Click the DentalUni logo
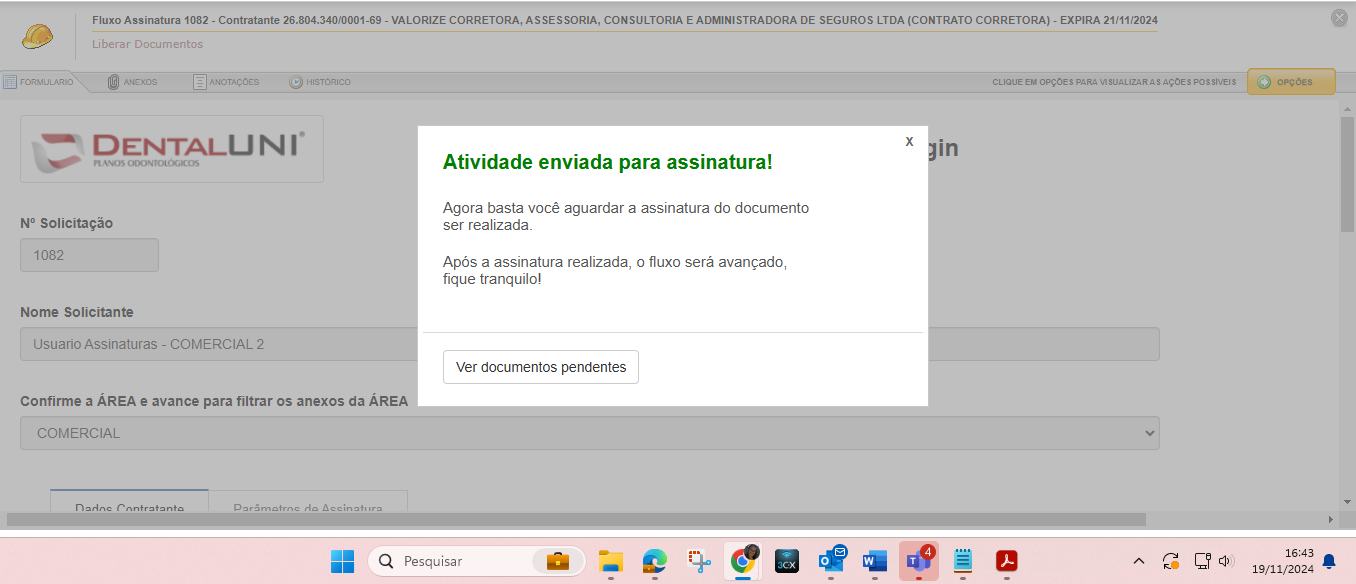This screenshot has height=584, width=1356. coord(172,149)
